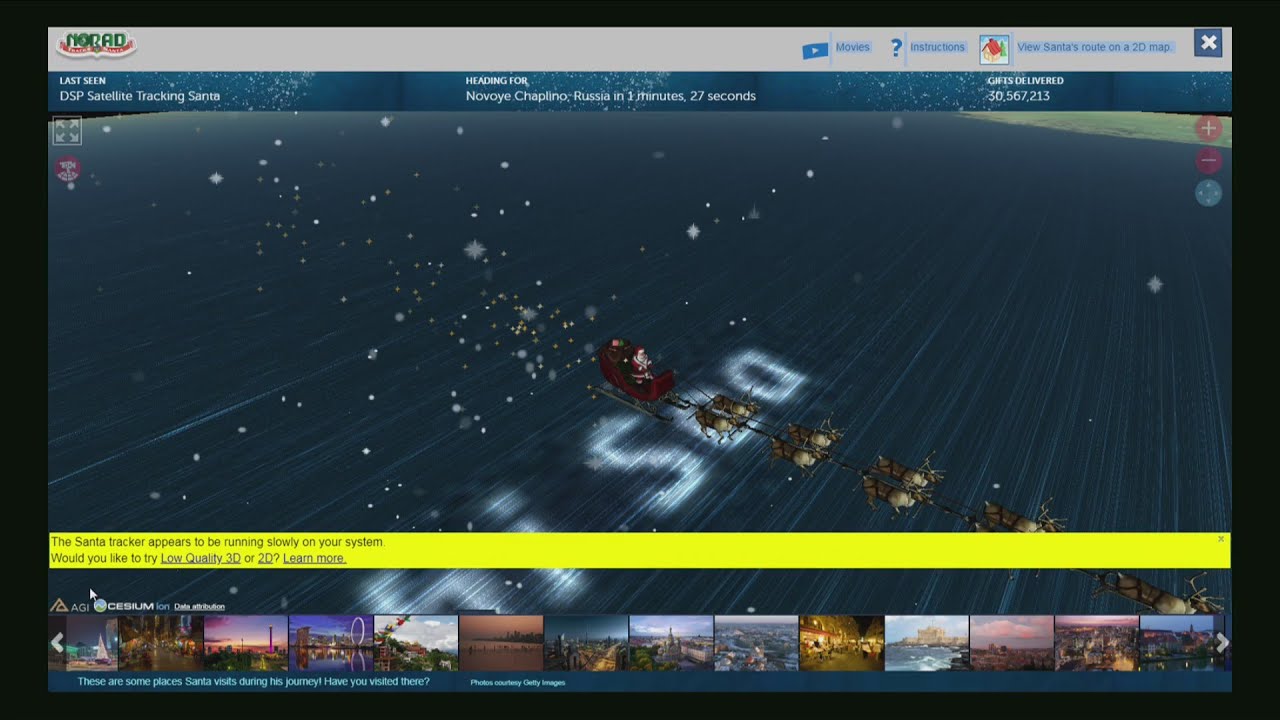The height and width of the screenshot is (720, 1280).
Task: Zoom in with the plus button
Action: 1208,128
